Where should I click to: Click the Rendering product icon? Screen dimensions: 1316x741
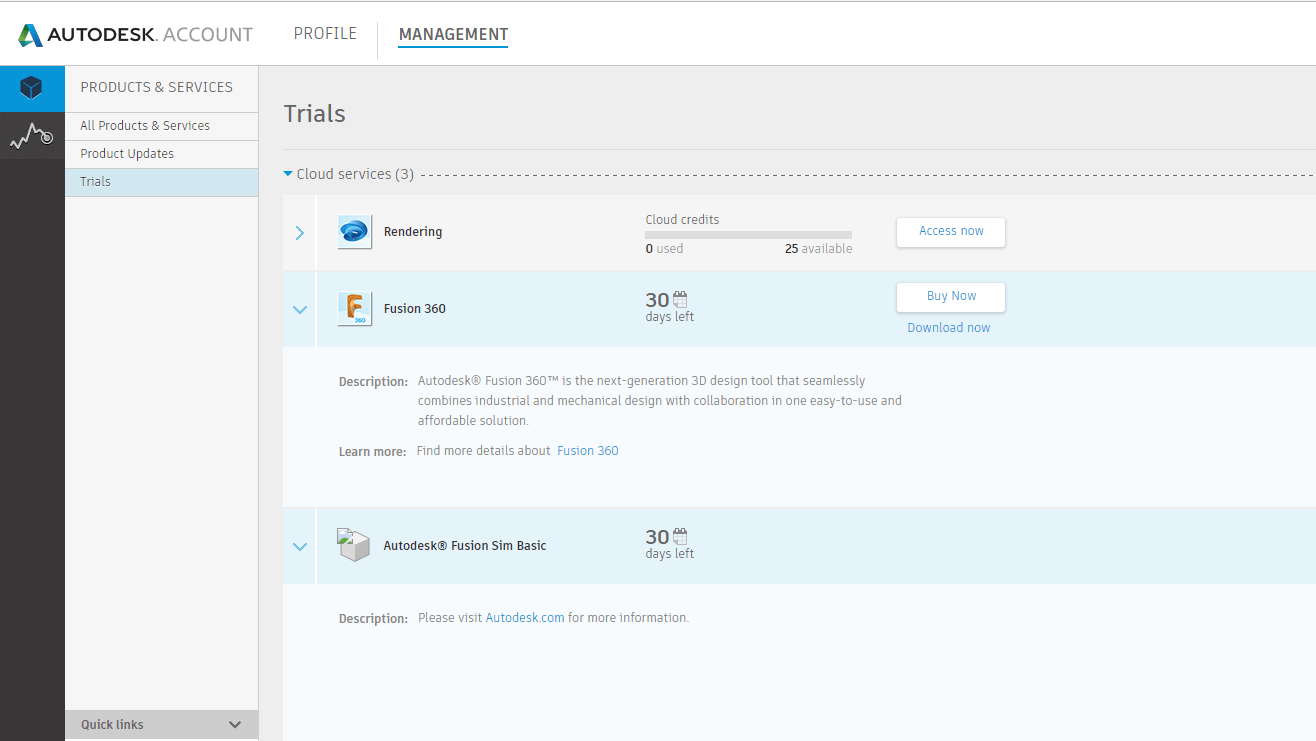click(x=355, y=232)
